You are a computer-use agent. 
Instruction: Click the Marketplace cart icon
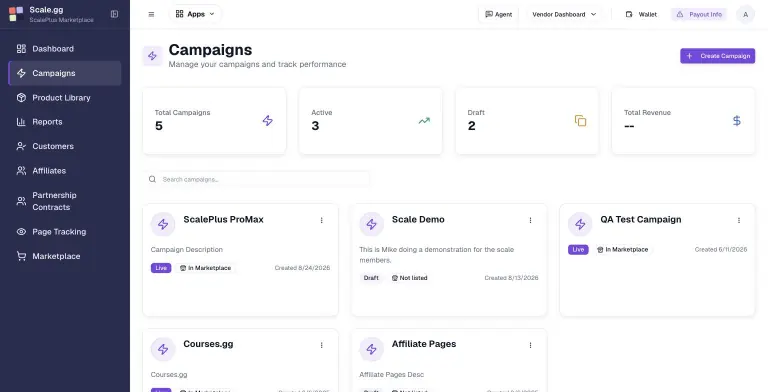pos(21,256)
